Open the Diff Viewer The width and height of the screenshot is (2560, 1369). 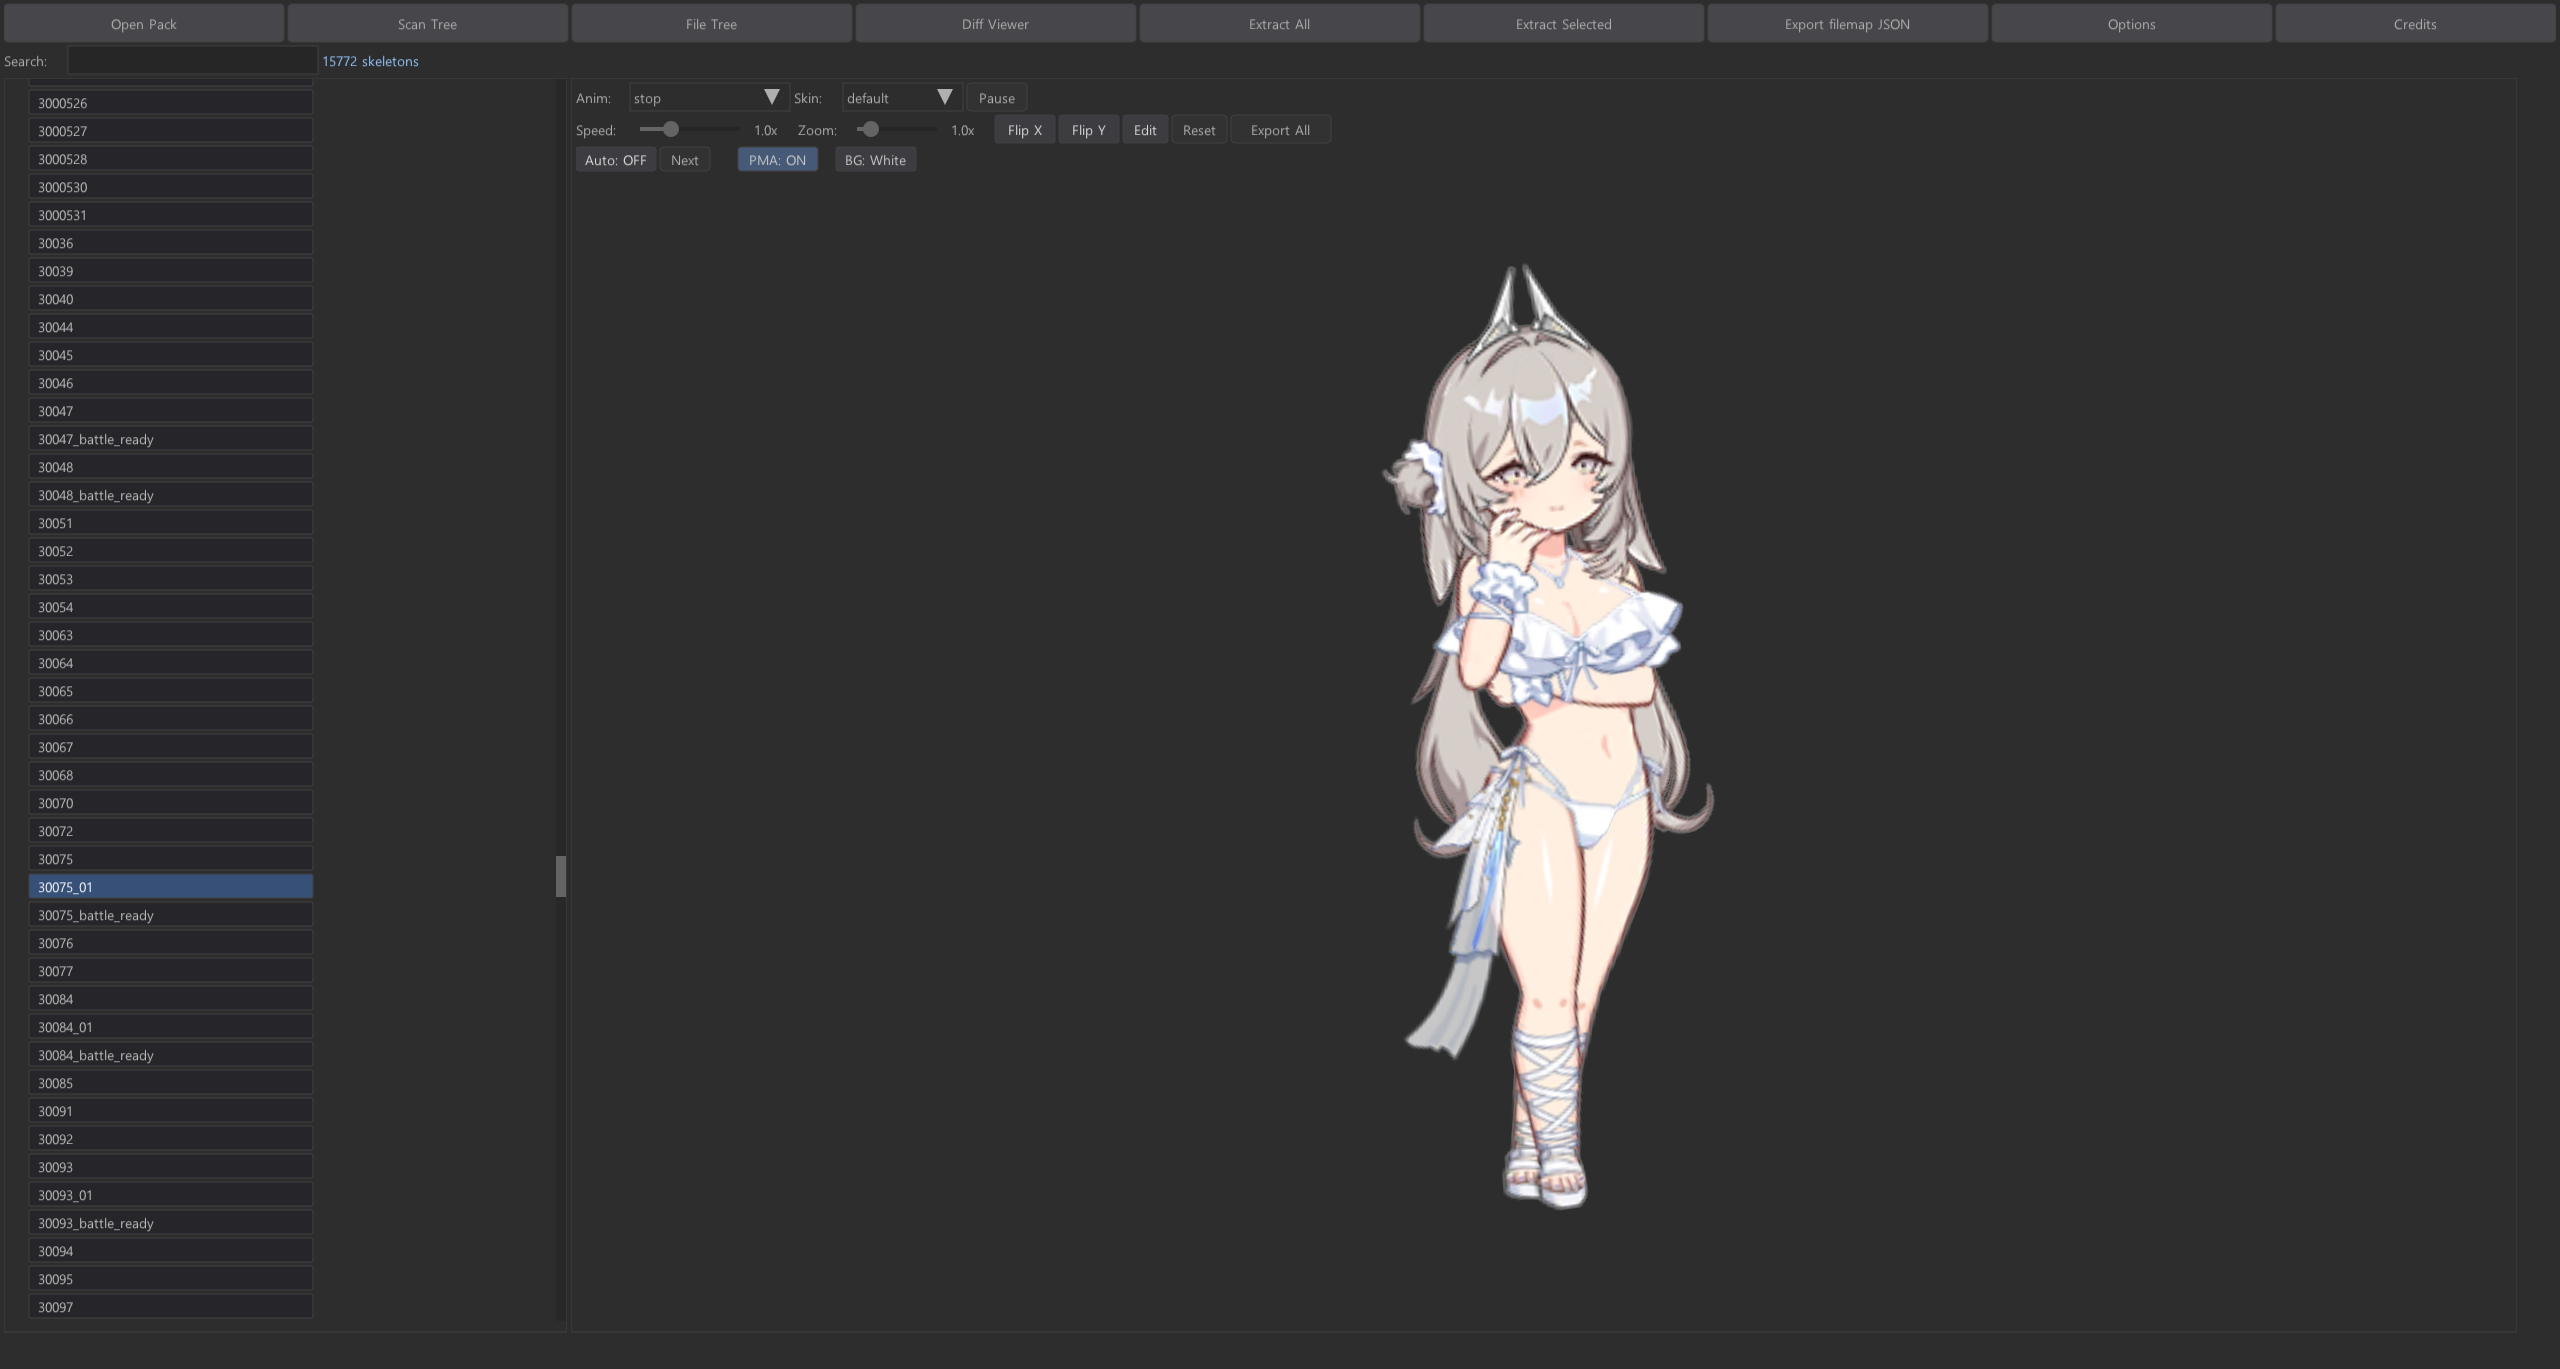[995, 24]
